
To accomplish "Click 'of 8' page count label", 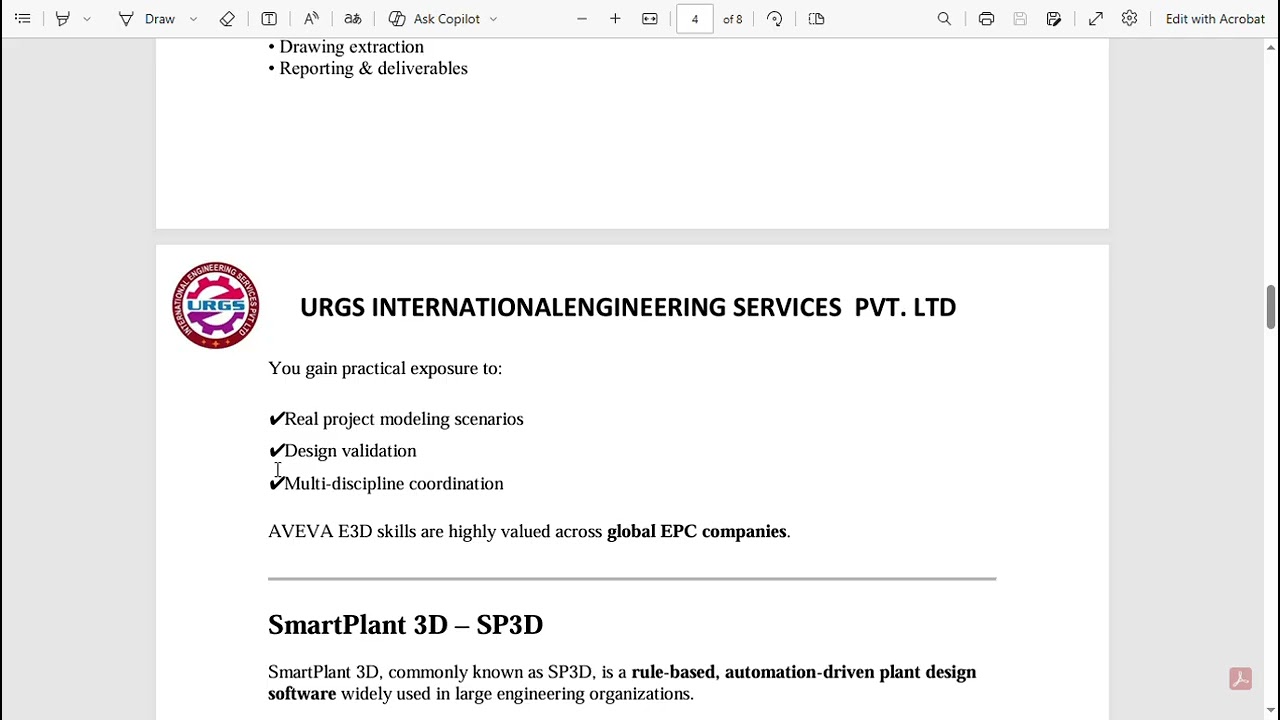I will (x=733, y=19).
